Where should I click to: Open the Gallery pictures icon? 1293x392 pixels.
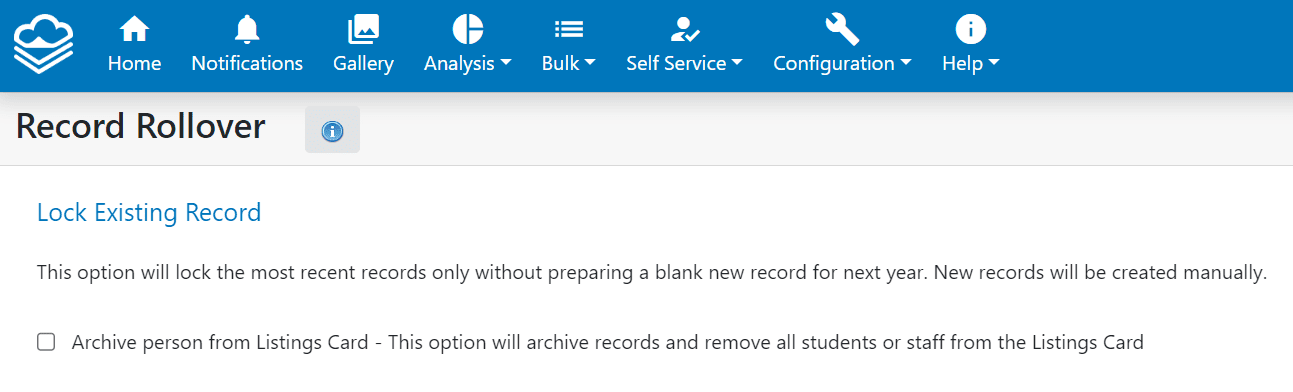tap(363, 29)
